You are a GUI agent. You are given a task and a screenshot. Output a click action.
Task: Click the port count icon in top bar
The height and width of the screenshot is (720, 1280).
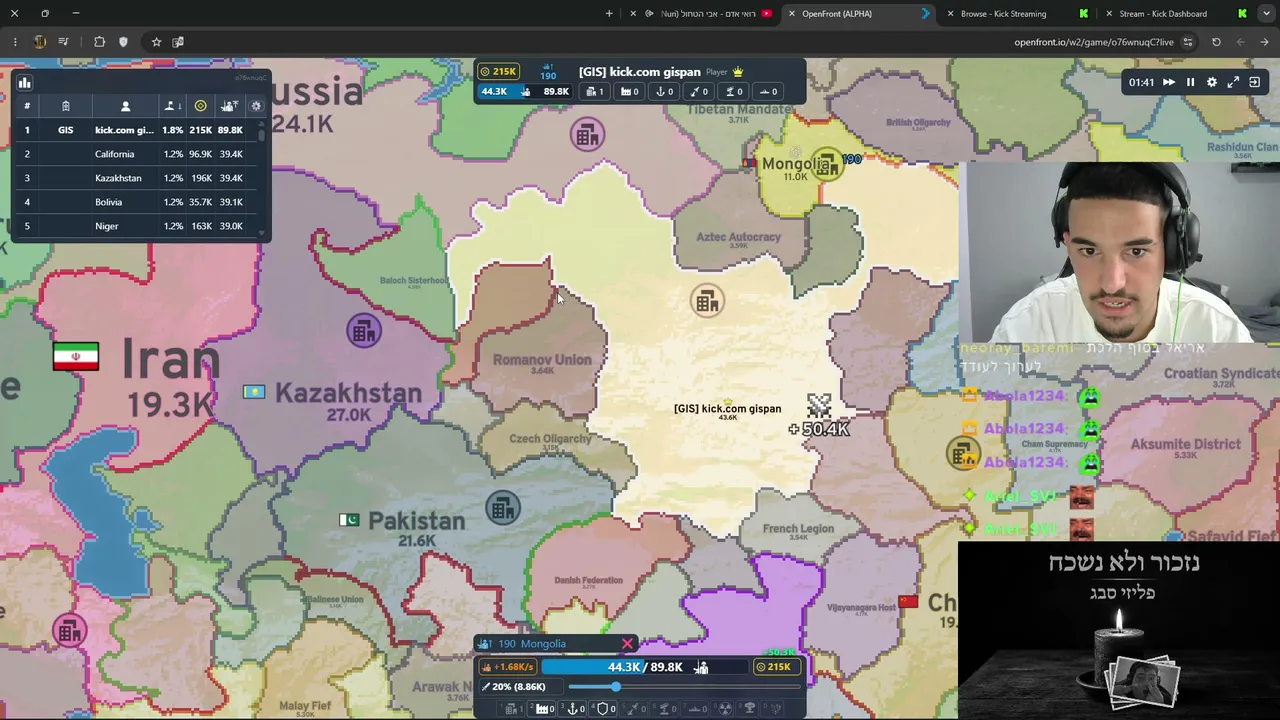pyautogui.click(x=664, y=92)
